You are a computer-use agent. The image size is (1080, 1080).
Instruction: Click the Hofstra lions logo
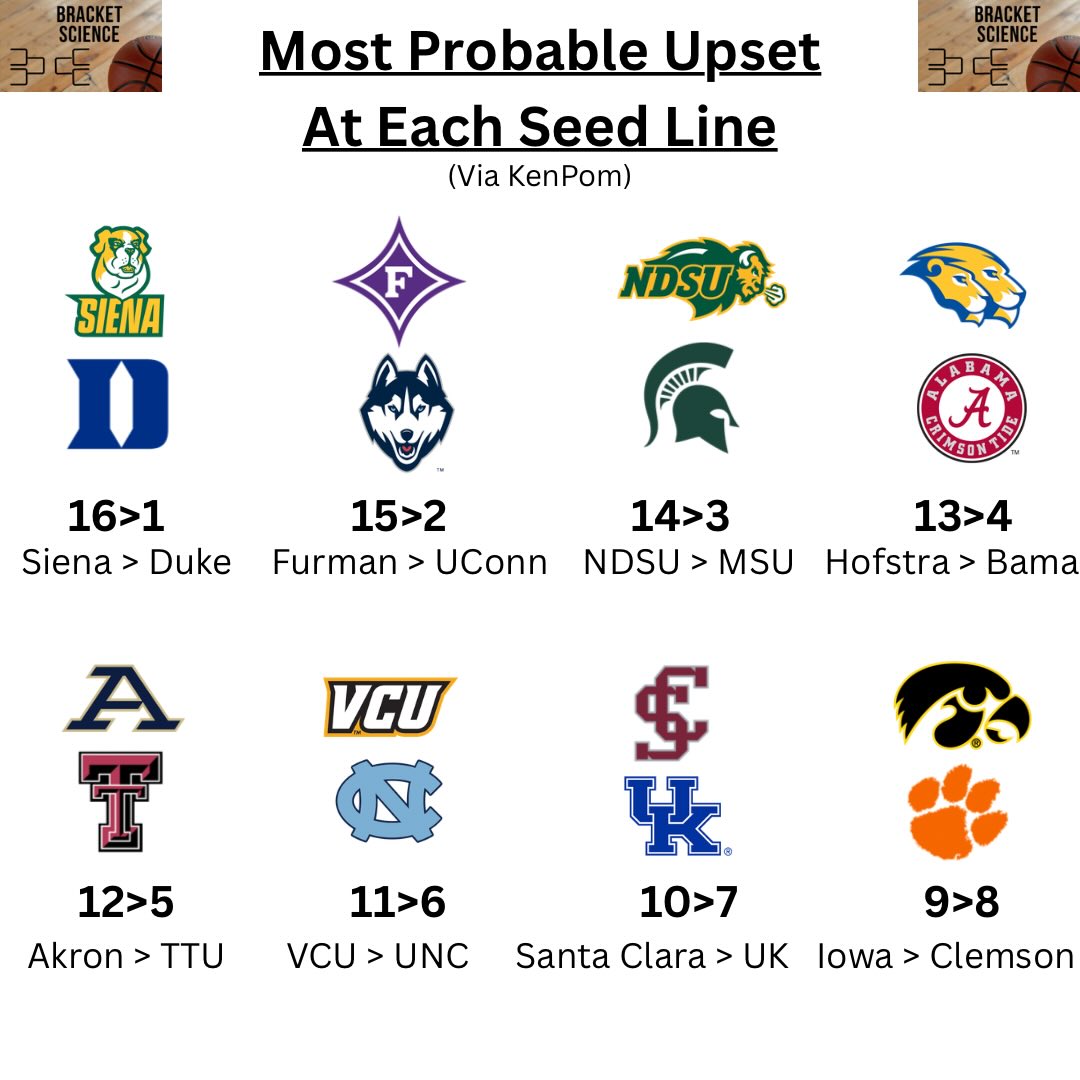(x=963, y=284)
